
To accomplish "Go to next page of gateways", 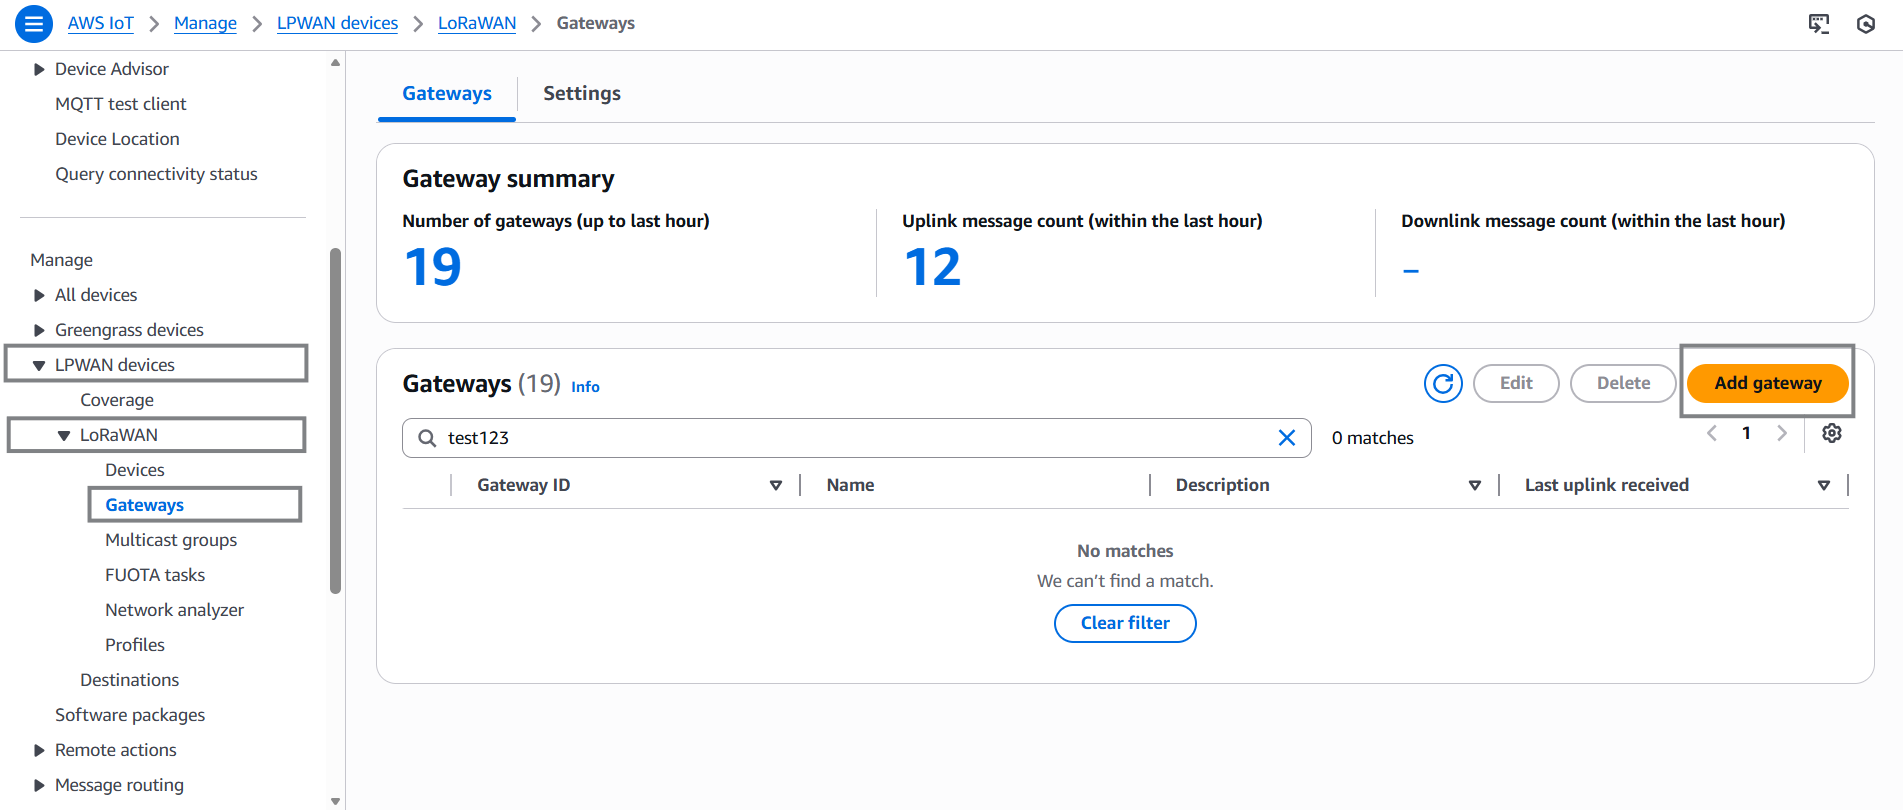I will click(1782, 433).
